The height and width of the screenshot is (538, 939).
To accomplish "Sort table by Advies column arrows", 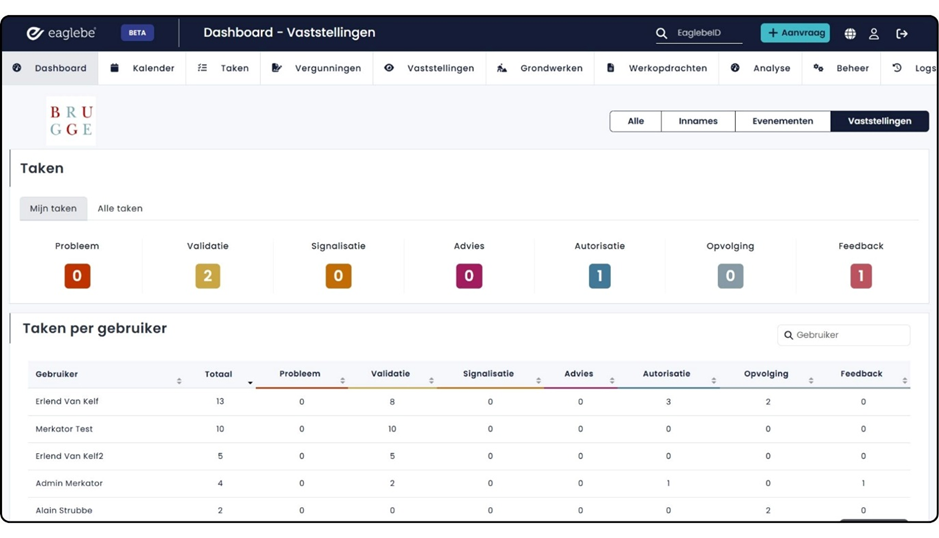I will coord(612,380).
